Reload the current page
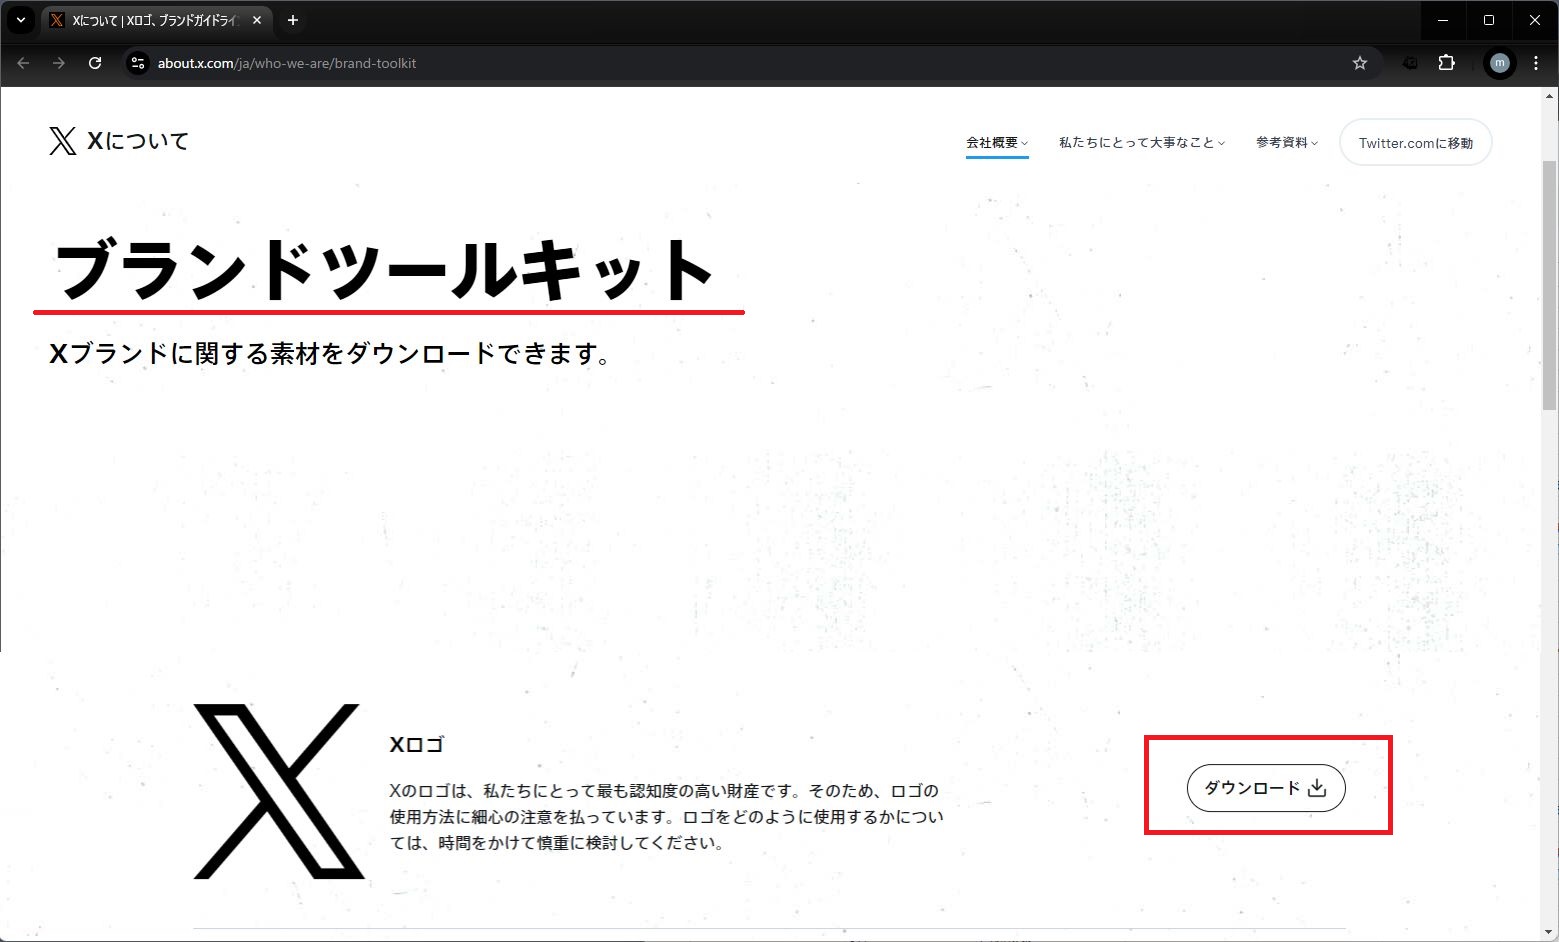Image resolution: width=1559 pixels, height=942 pixels. tap(95, 63)
